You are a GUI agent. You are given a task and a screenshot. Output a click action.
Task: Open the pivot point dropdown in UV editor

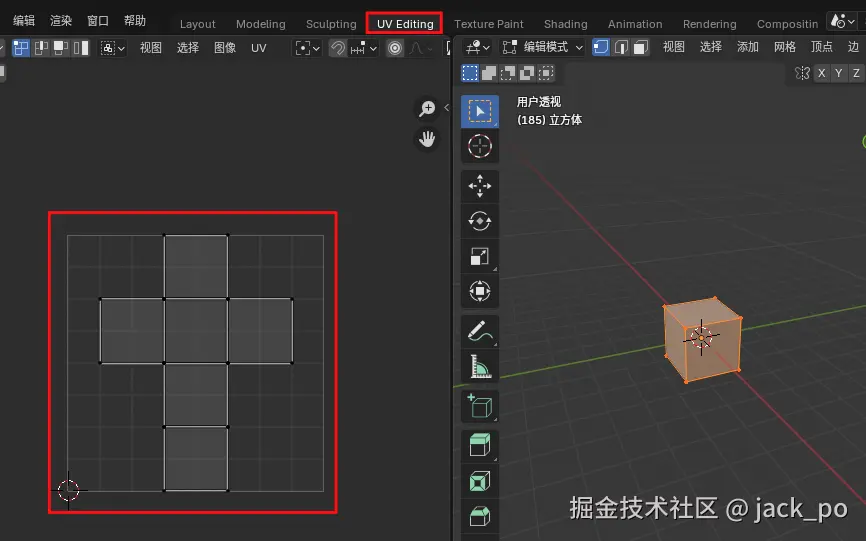tap(307, 49)
